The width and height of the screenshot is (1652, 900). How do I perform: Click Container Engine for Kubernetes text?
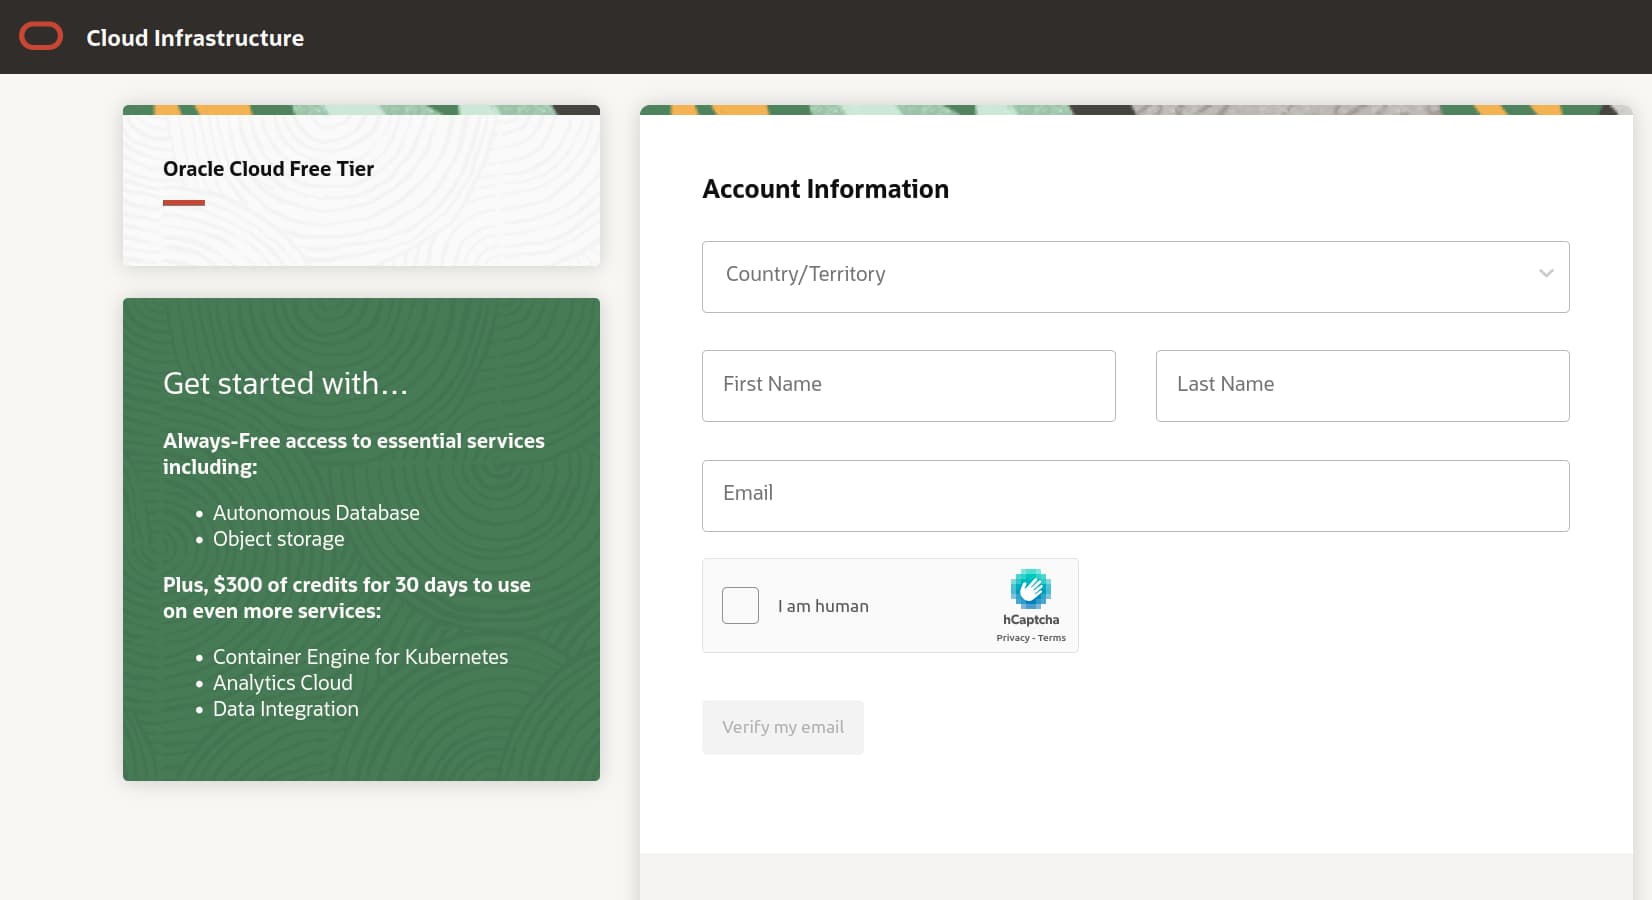pos(360,657)
